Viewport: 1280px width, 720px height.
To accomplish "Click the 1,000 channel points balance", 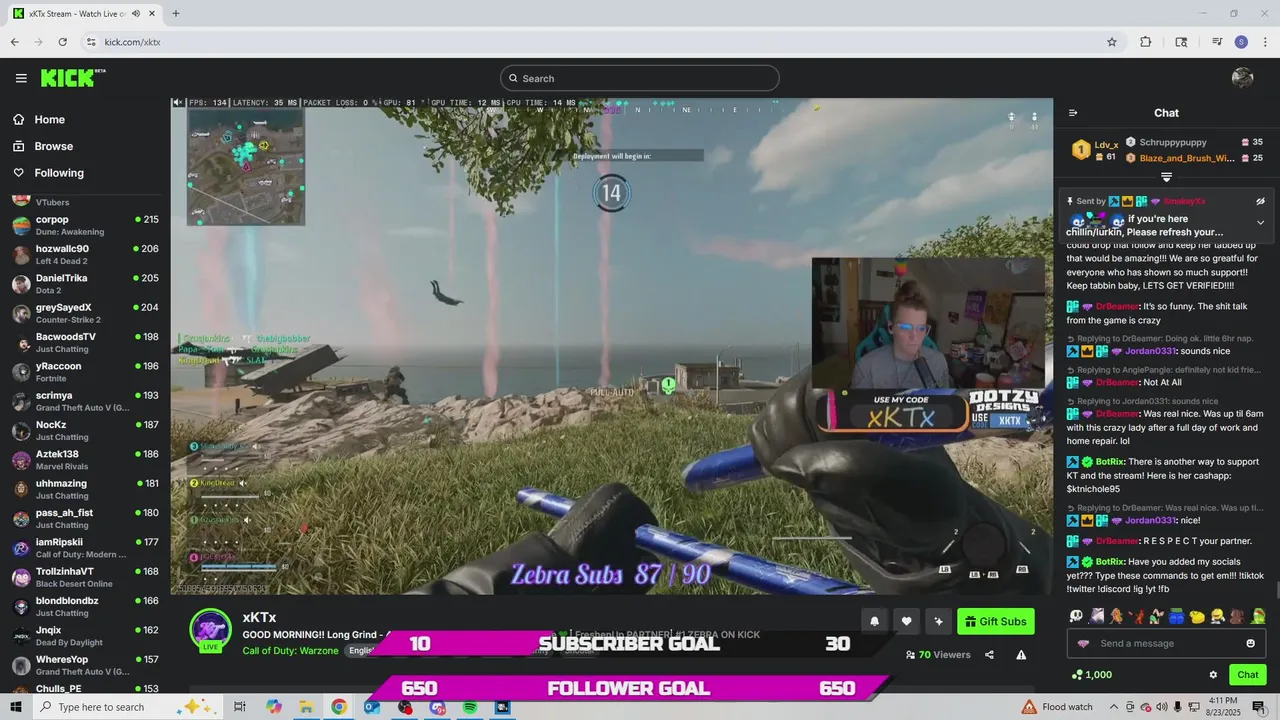I will point(1091,675).
